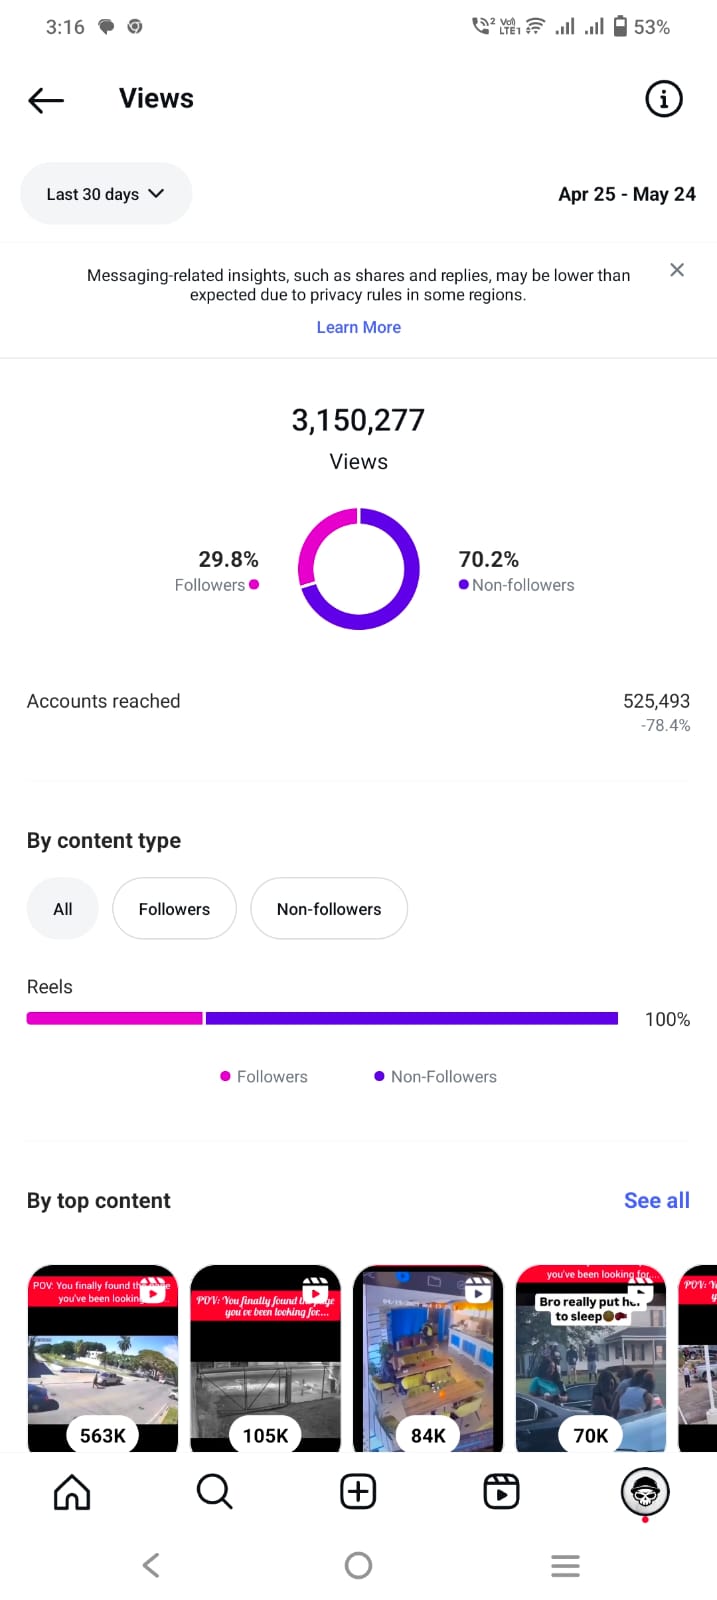The image size is (717, 1600).
Task: Select the Non-followers content filter
Action: click(329, 908)
